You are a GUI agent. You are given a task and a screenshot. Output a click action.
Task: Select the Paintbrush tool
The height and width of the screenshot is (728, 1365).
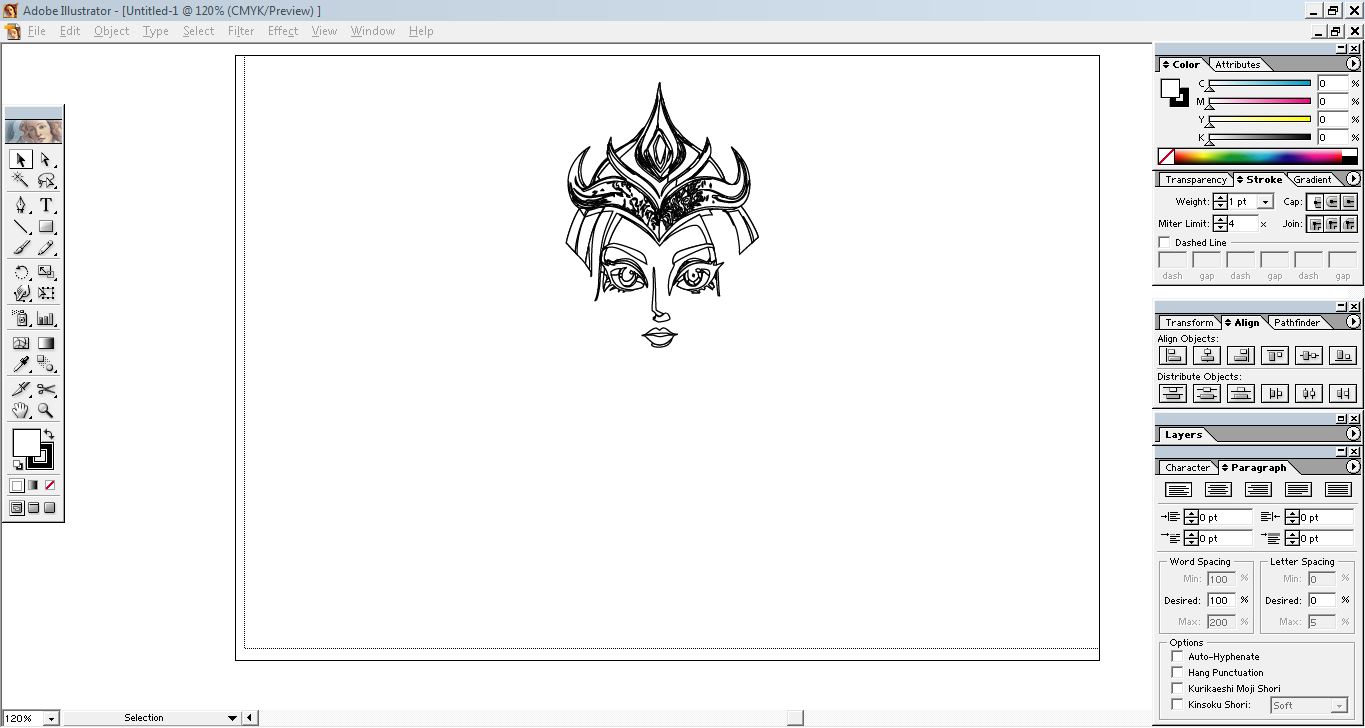point(20,248)
